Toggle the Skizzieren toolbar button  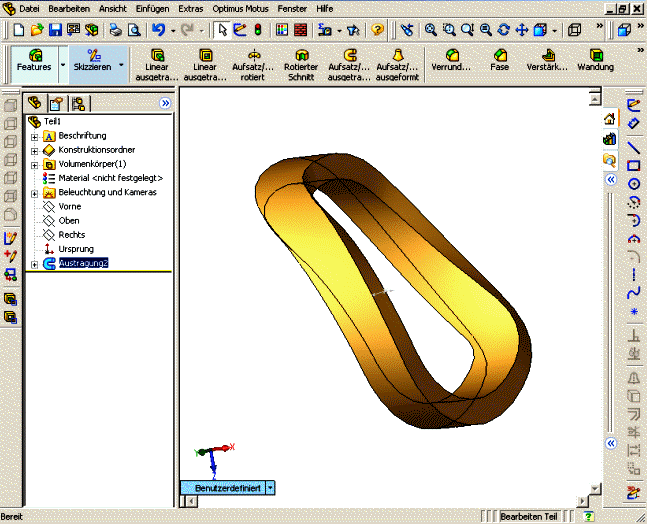pyautogui.click(x=93, y=62)
